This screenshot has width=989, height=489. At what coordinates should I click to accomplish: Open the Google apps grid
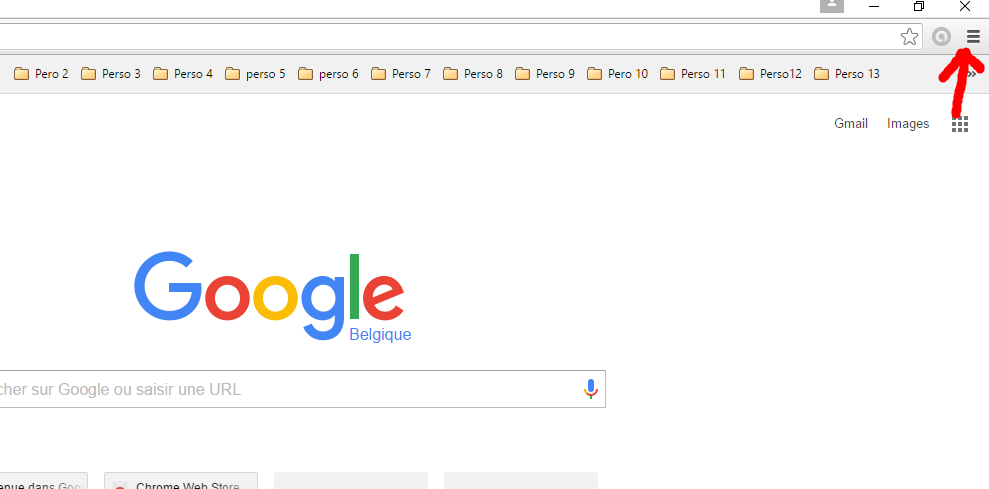(959, 124)
